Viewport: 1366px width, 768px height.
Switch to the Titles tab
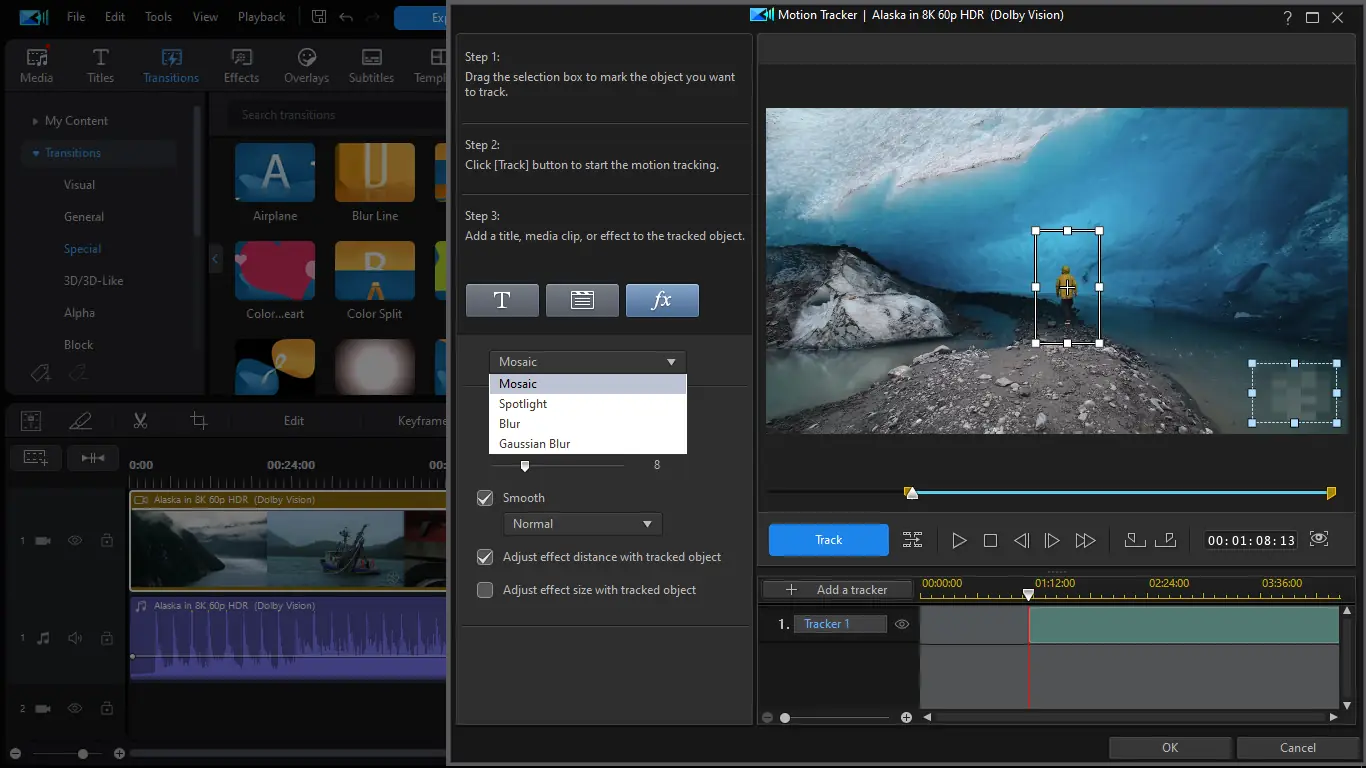tap(100, 66)
